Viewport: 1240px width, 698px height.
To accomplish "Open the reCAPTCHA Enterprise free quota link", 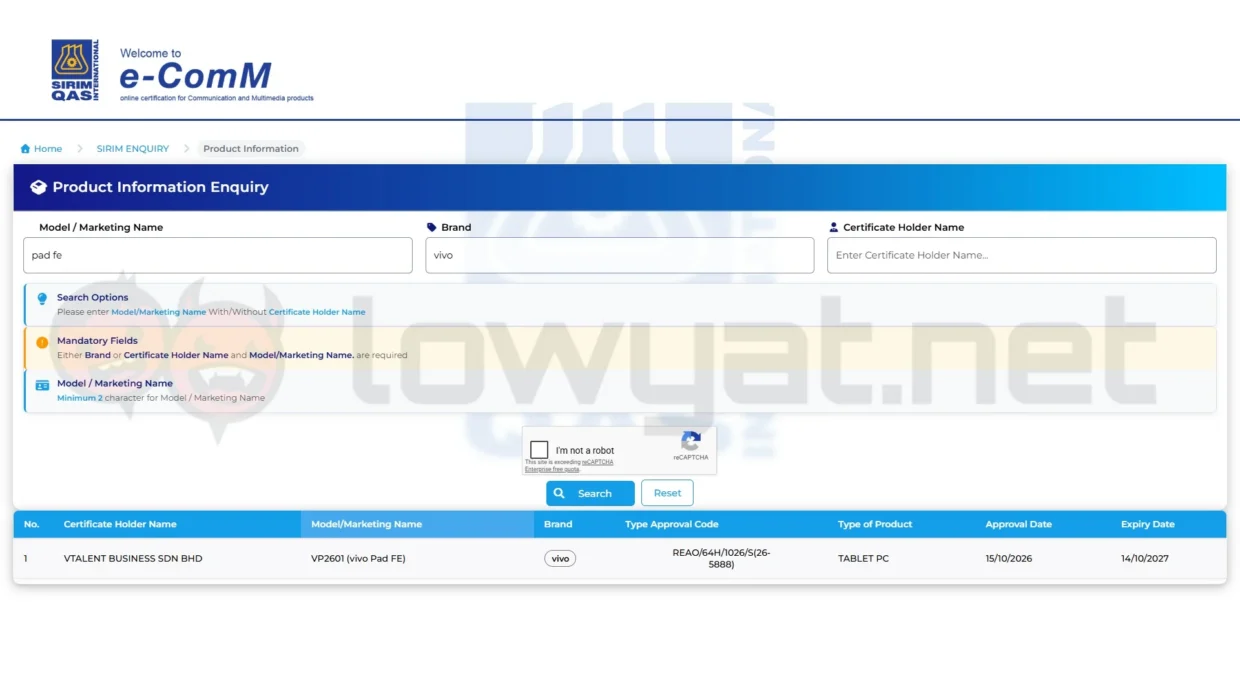I will (569, 466).
